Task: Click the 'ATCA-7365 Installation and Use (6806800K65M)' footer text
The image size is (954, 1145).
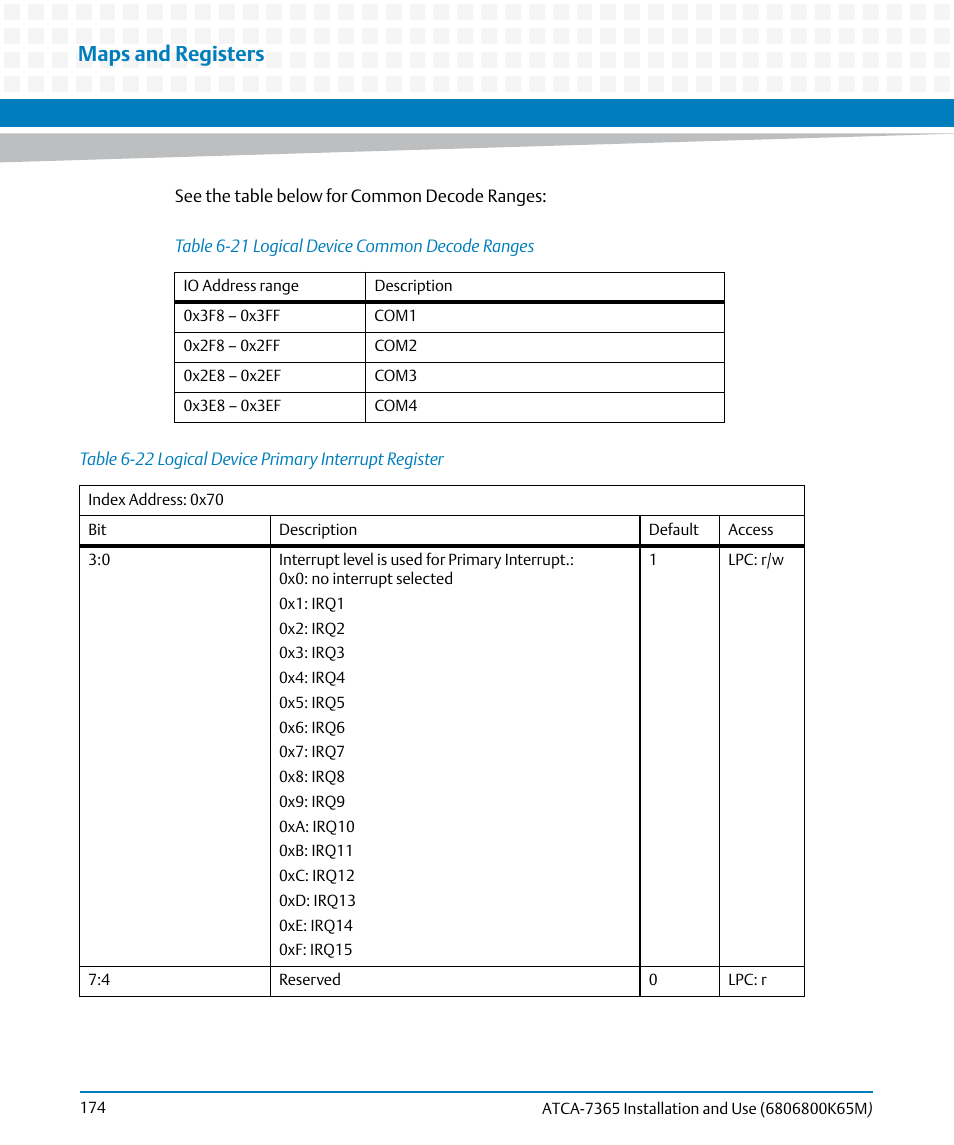Action: (x=707, y=1108)
